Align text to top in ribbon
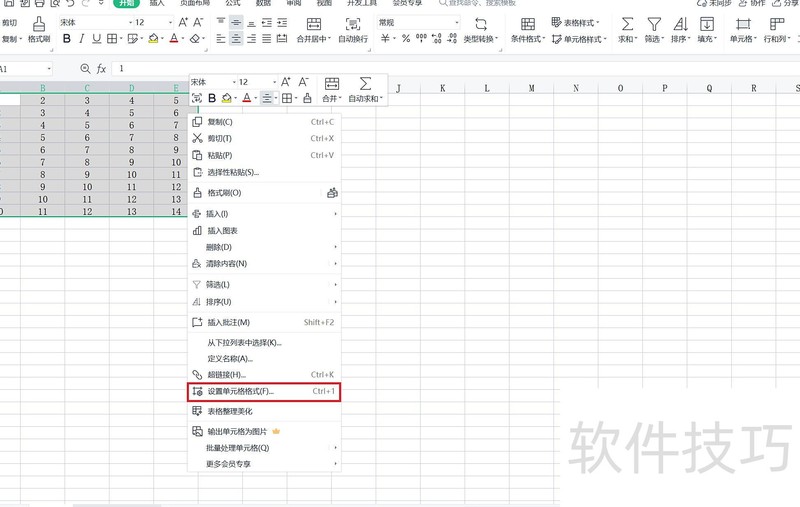 pos(221,22)
